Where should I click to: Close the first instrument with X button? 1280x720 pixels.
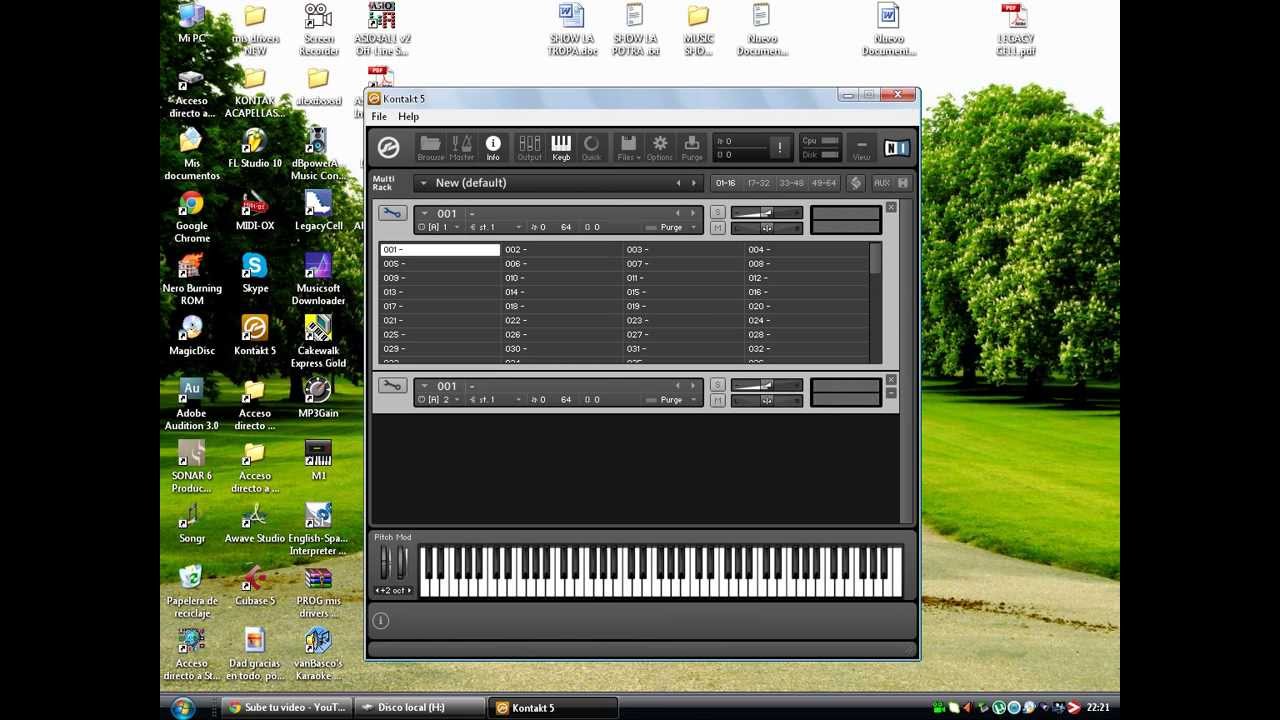891,208
